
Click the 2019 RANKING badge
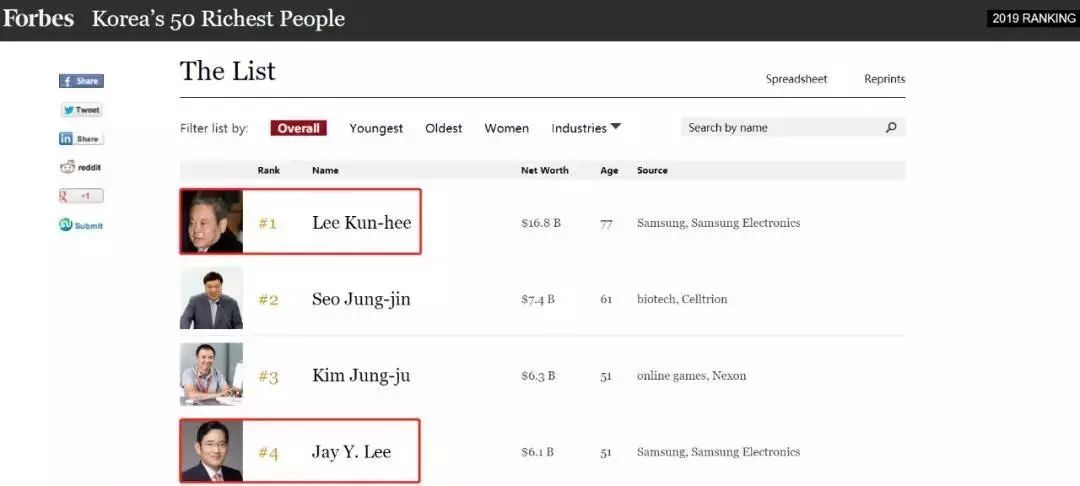tap(1031, 19)
